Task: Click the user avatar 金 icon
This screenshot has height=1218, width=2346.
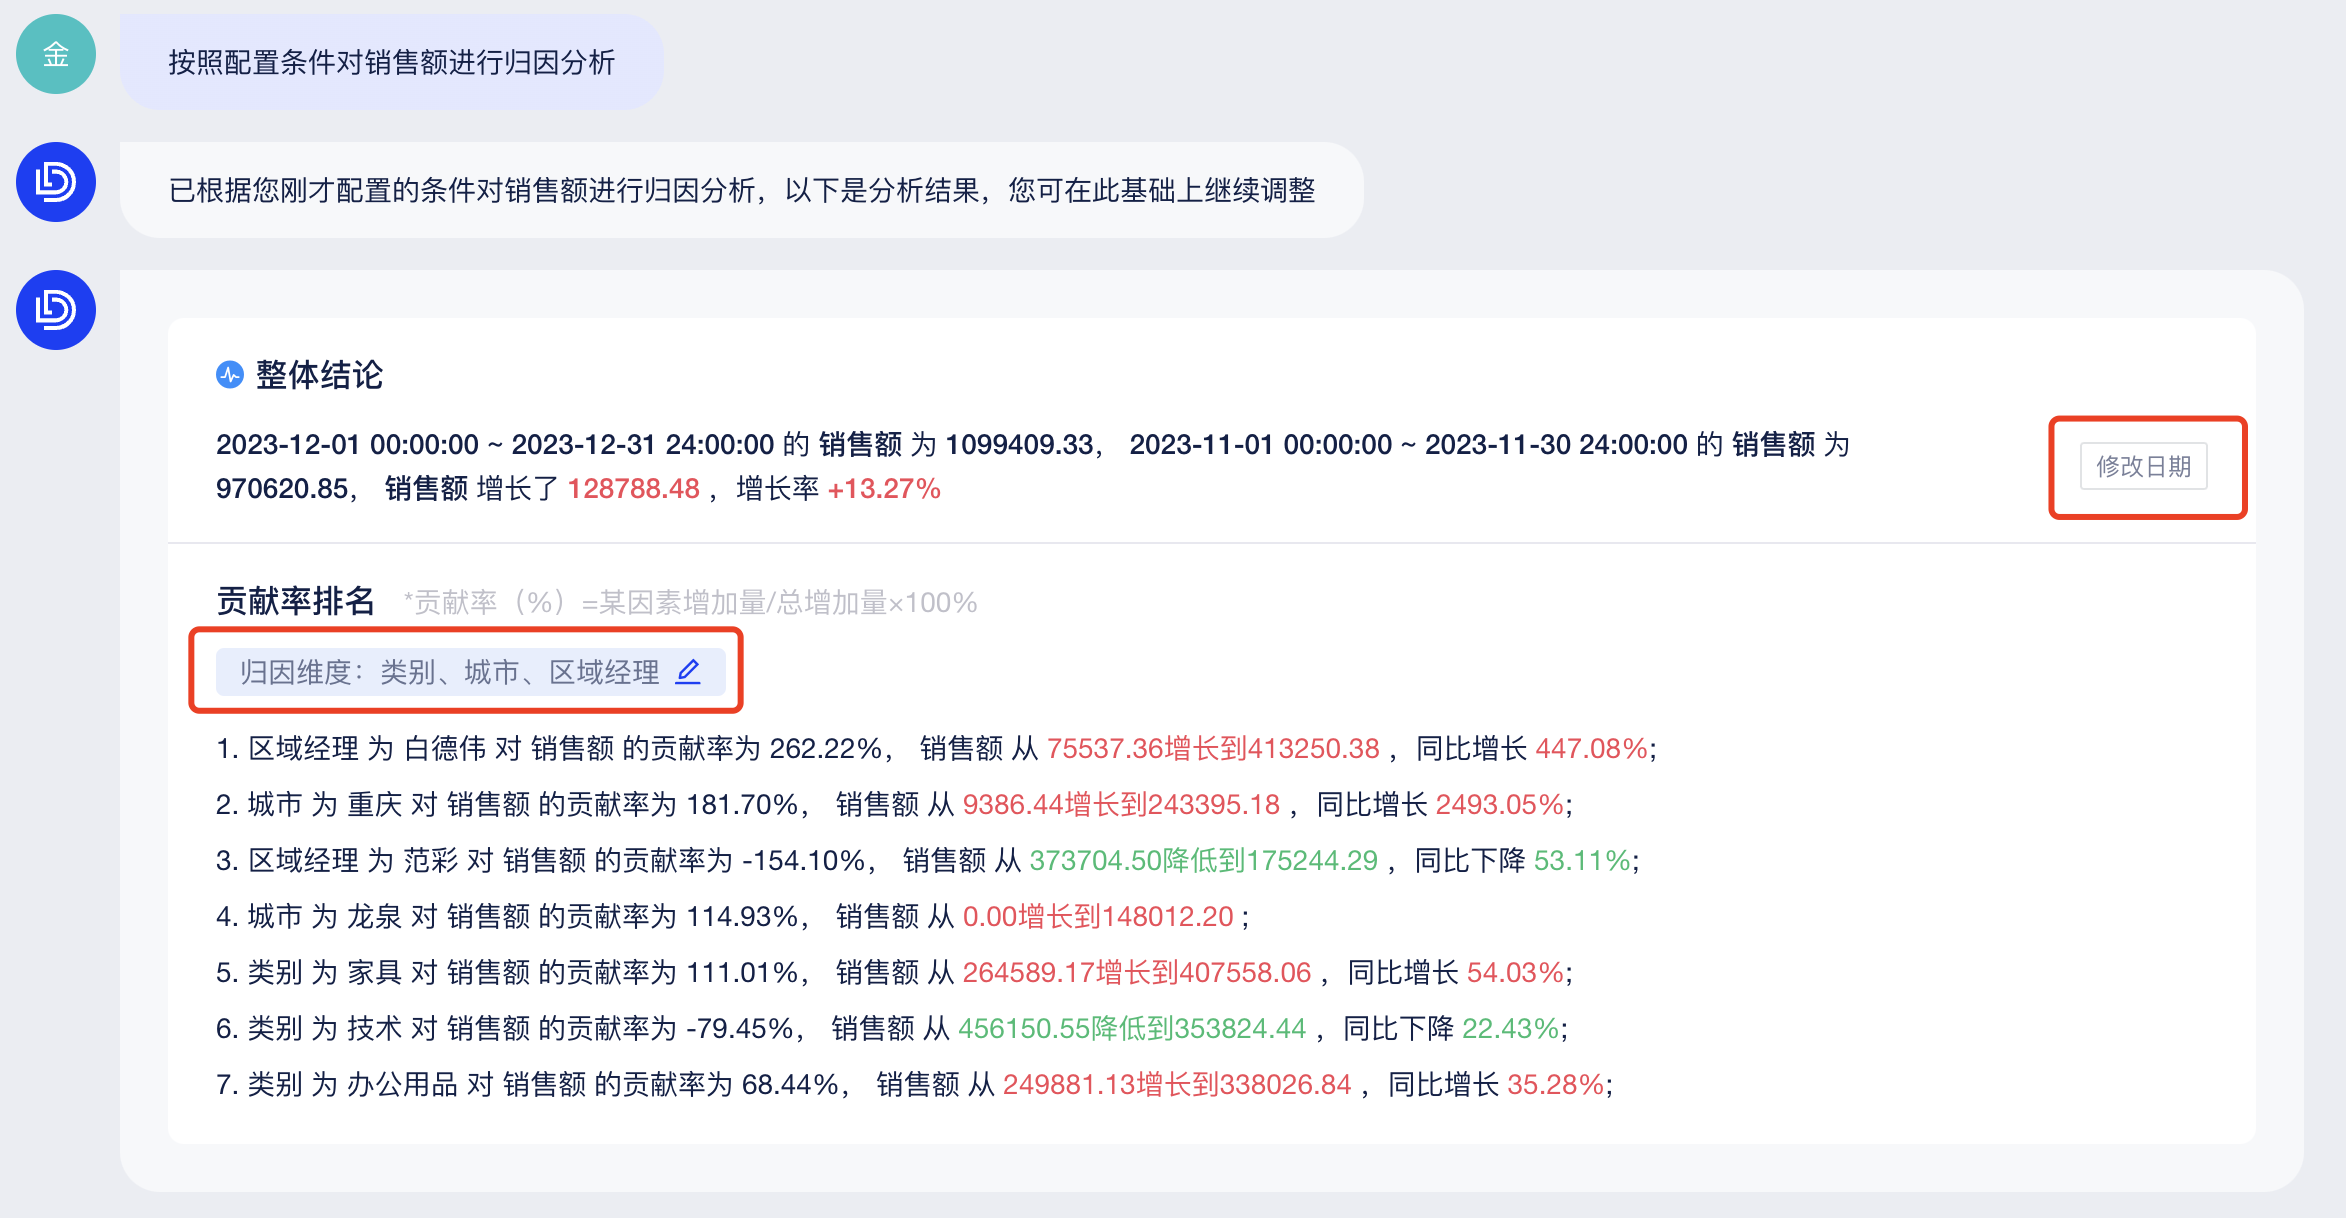Action: pyautogui.click(x=56, y=55)
